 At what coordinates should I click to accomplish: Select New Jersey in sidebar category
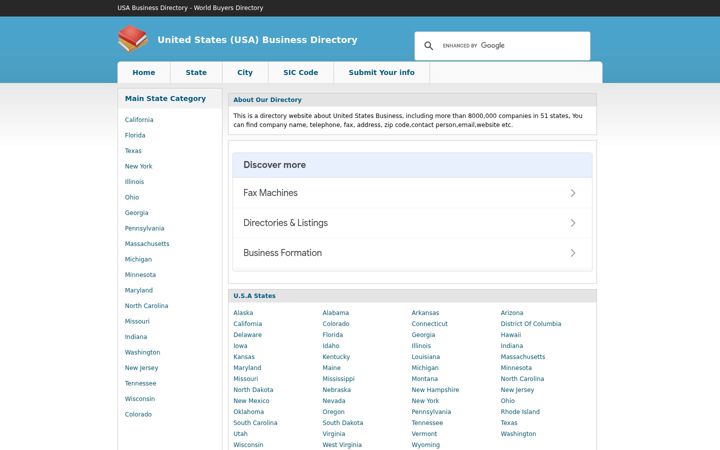click(x=141, y=368)
